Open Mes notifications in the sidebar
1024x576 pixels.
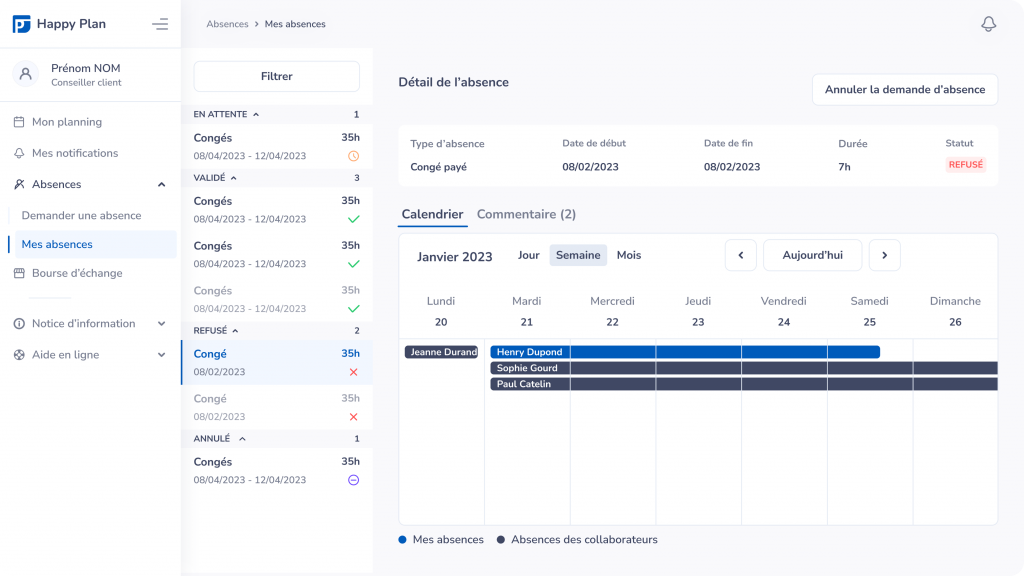[74, 153]
